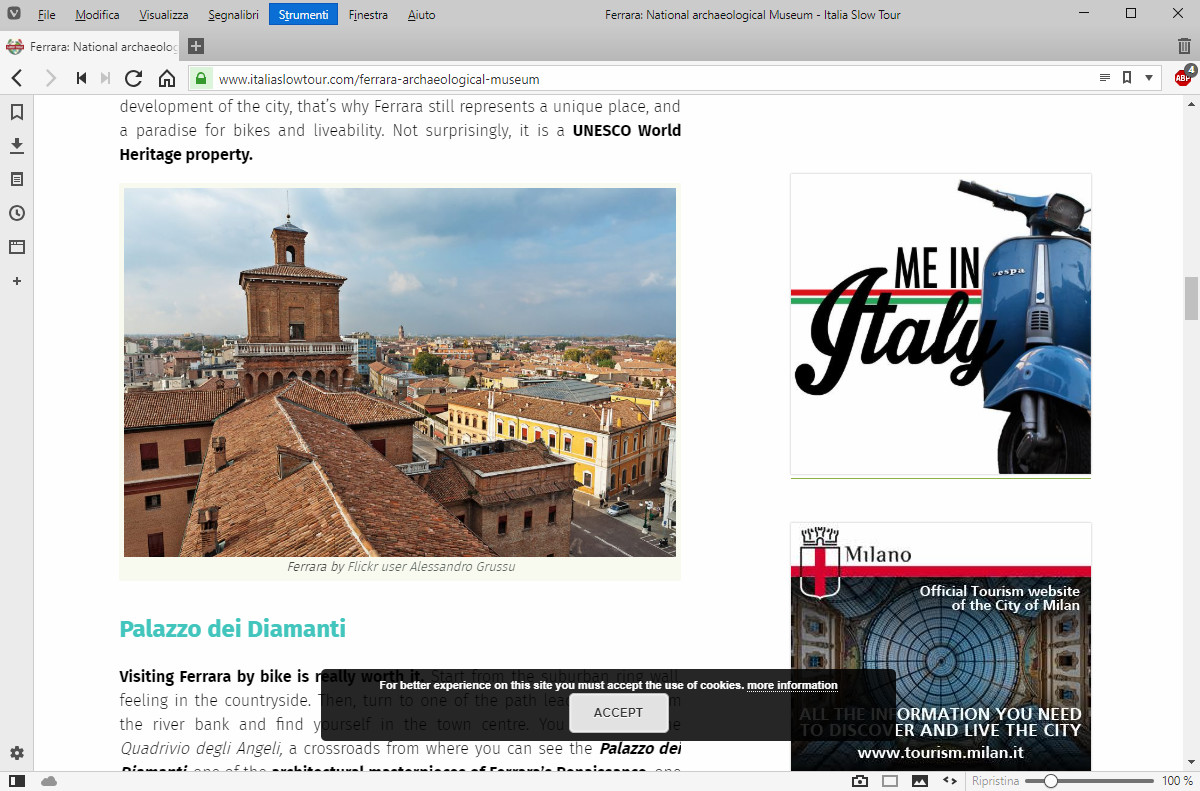Open the Finestra menu
Image resolution: width=1200 pixels, height=791 pixels.
point(369,15)
